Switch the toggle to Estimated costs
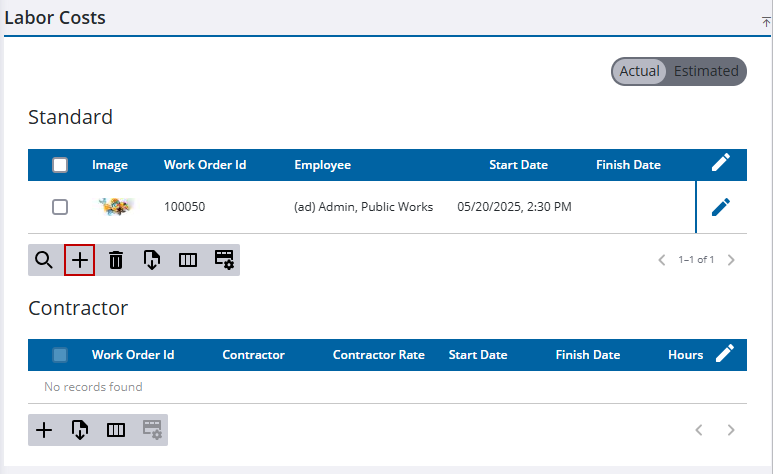The image size is (773, 474). pyautogui.click(x=706, y=71)
